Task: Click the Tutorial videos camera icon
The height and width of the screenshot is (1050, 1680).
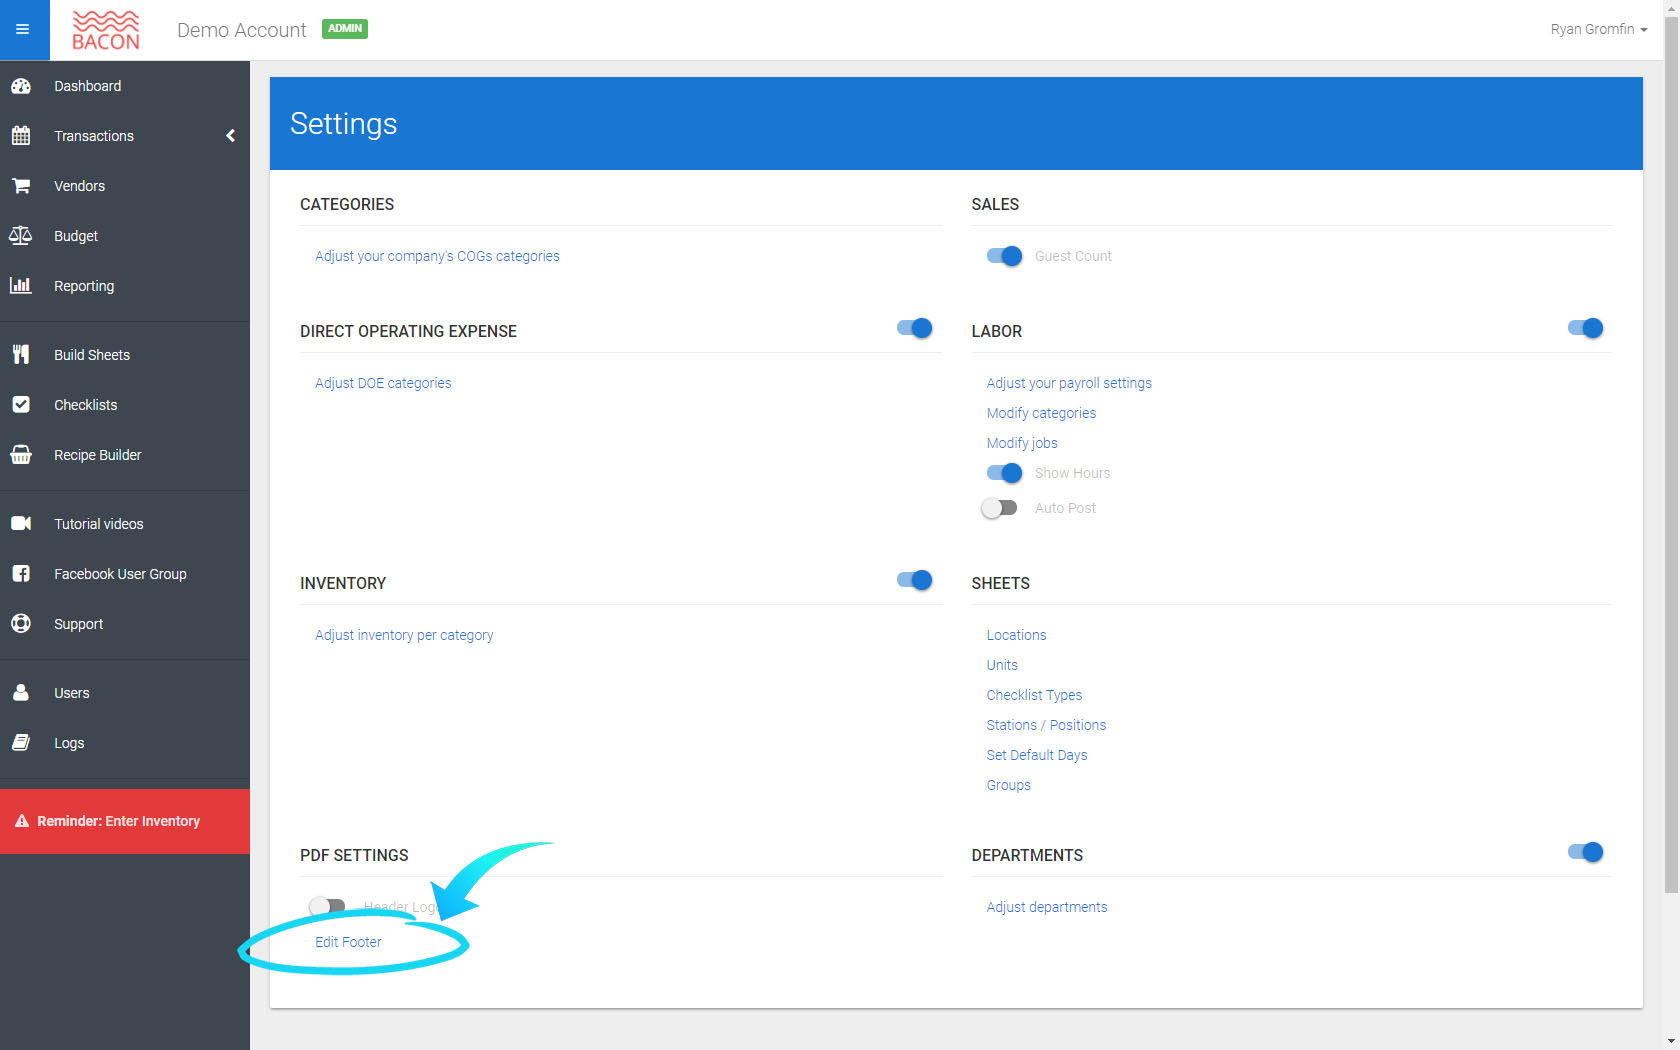Action: [x=21, y=524]
